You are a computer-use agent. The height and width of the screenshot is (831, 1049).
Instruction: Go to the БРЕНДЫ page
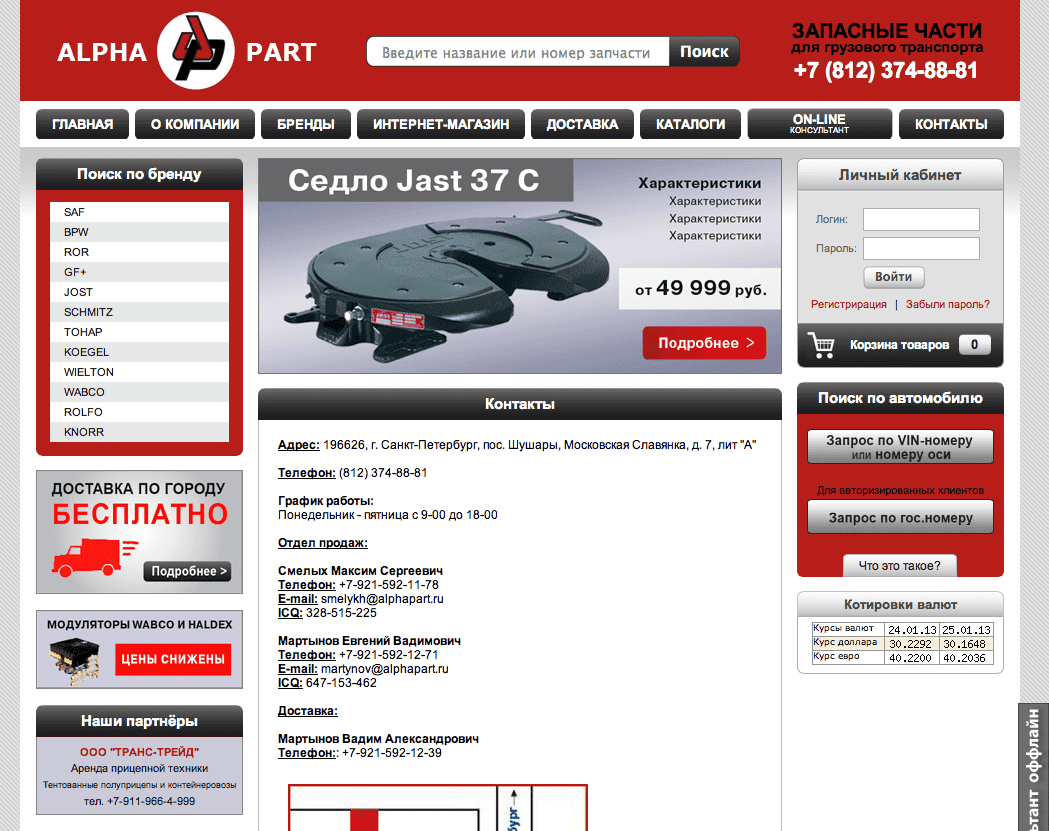[306, 124]
